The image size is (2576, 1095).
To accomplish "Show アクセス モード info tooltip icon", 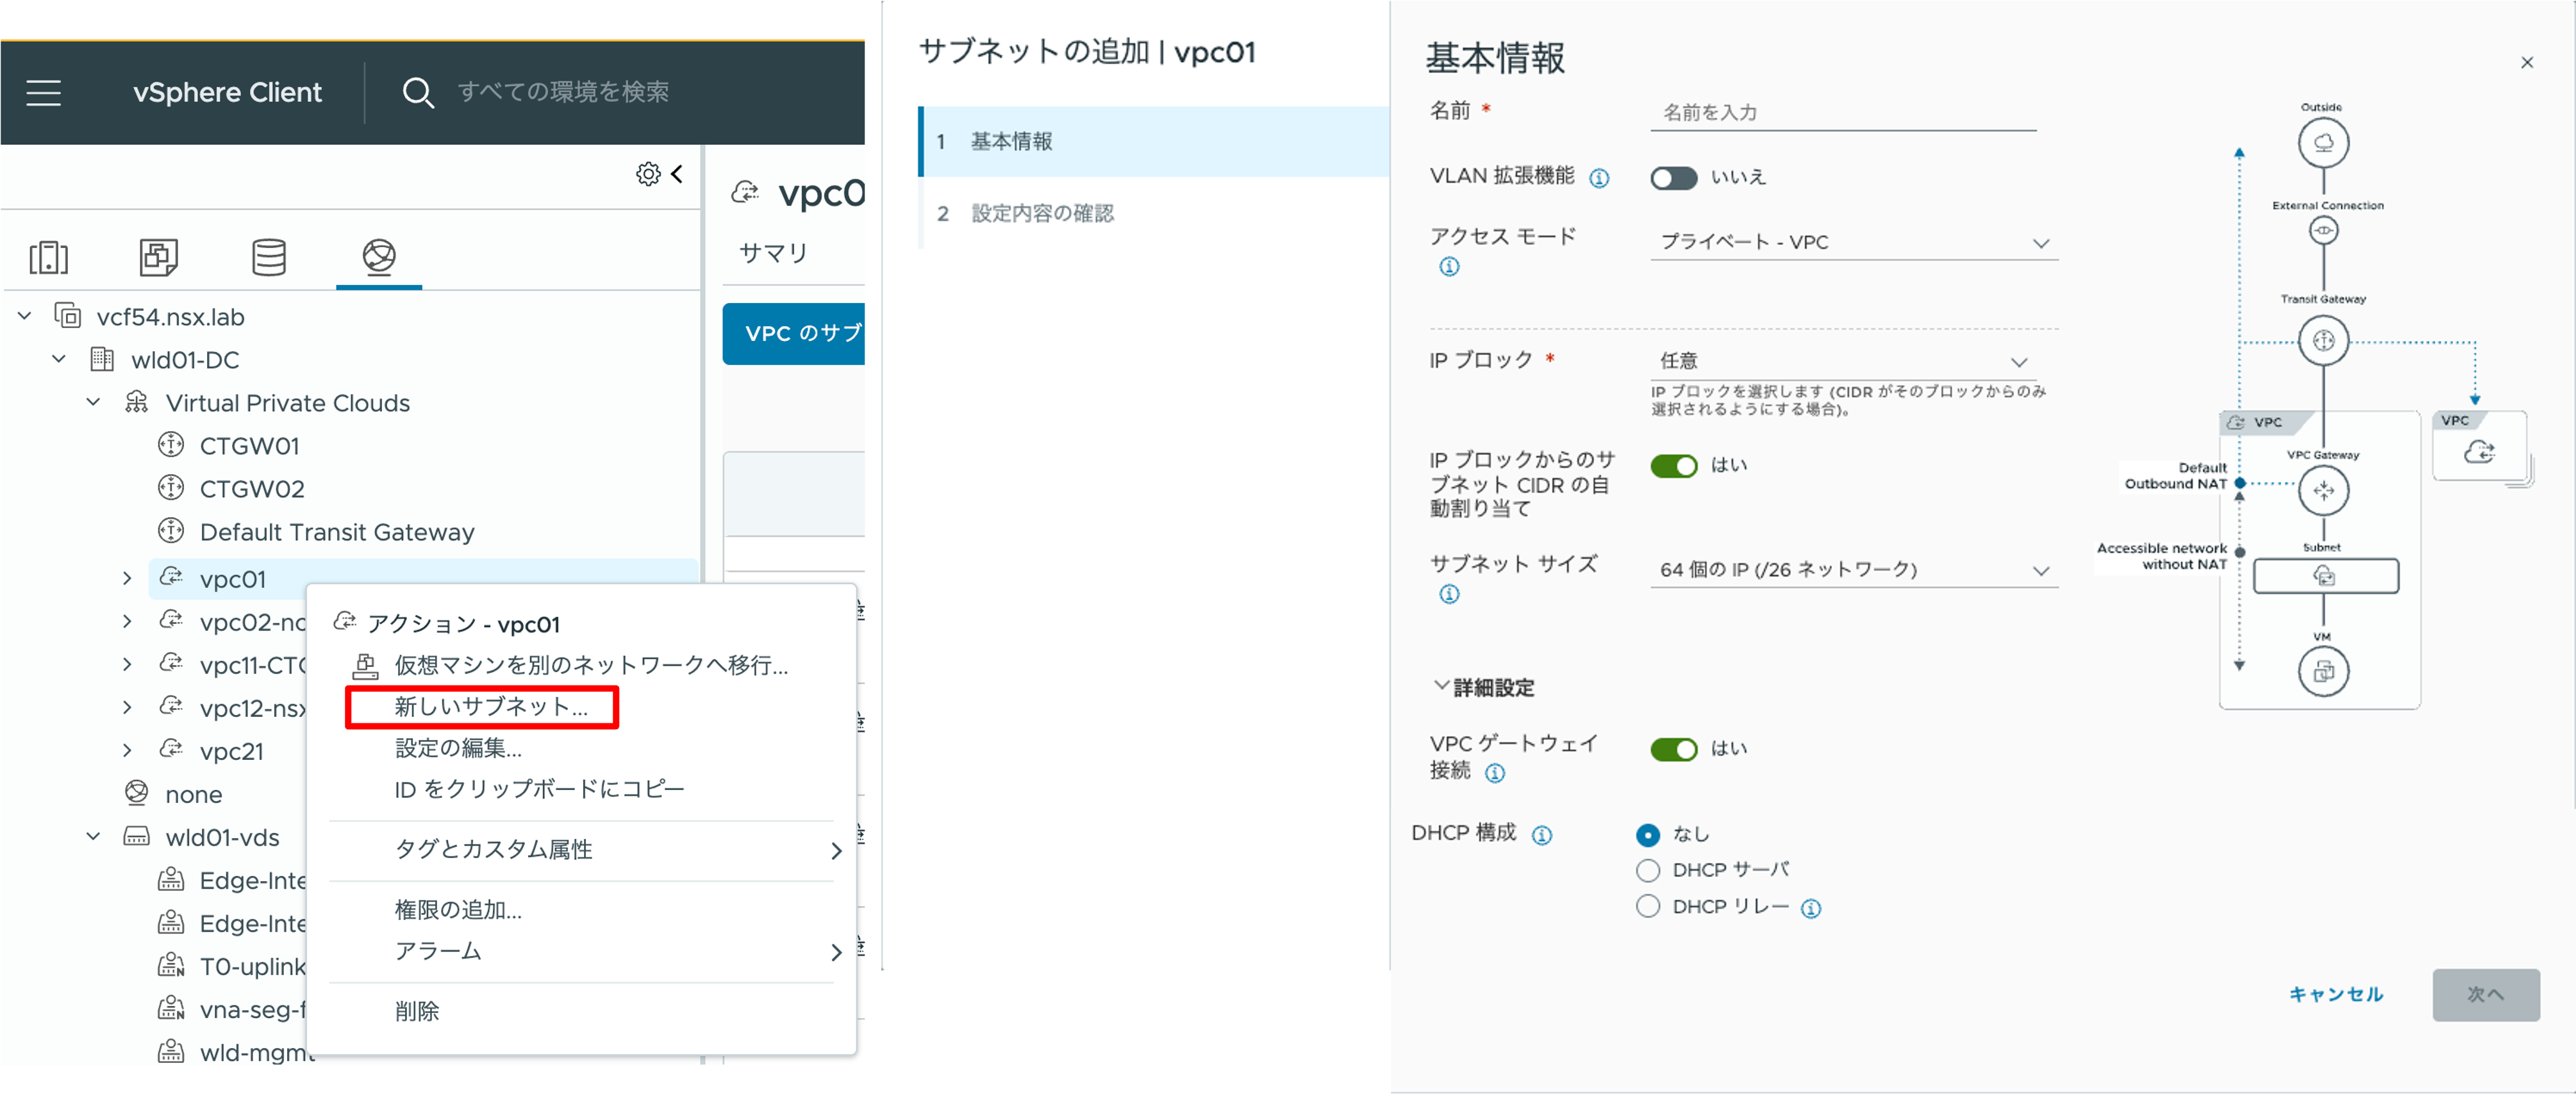I will 1449,267.
